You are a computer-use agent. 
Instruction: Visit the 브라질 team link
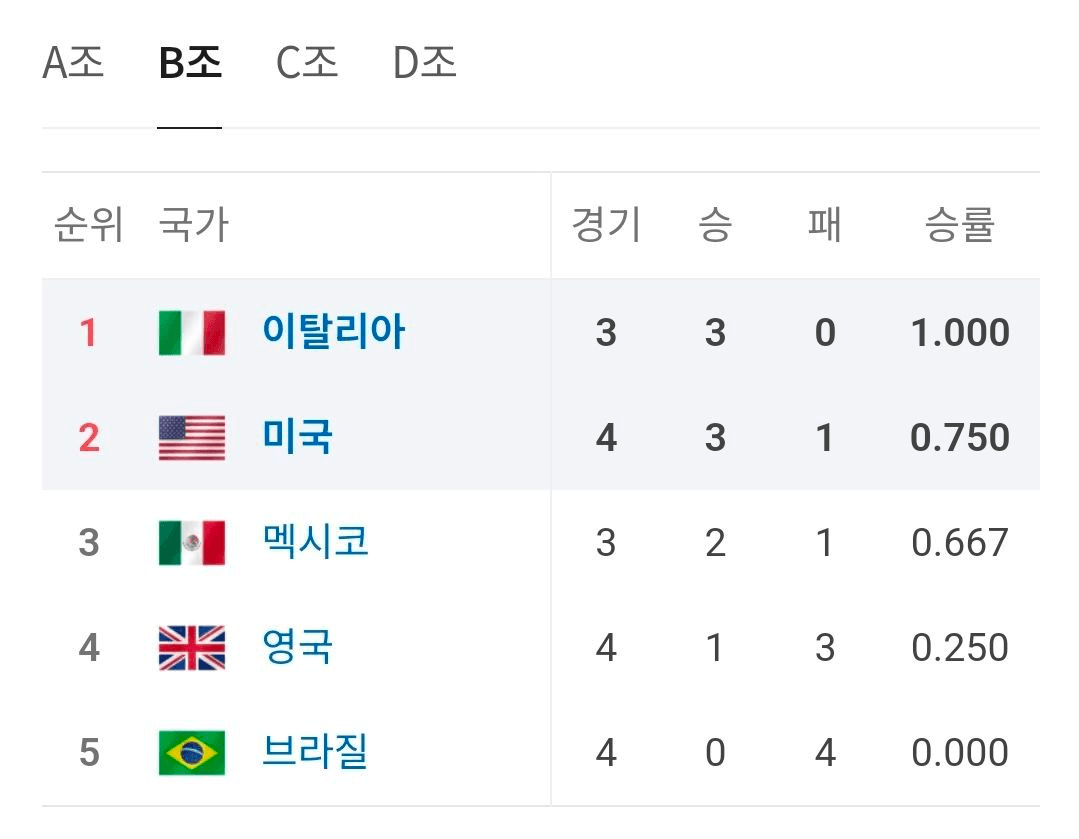315,753
